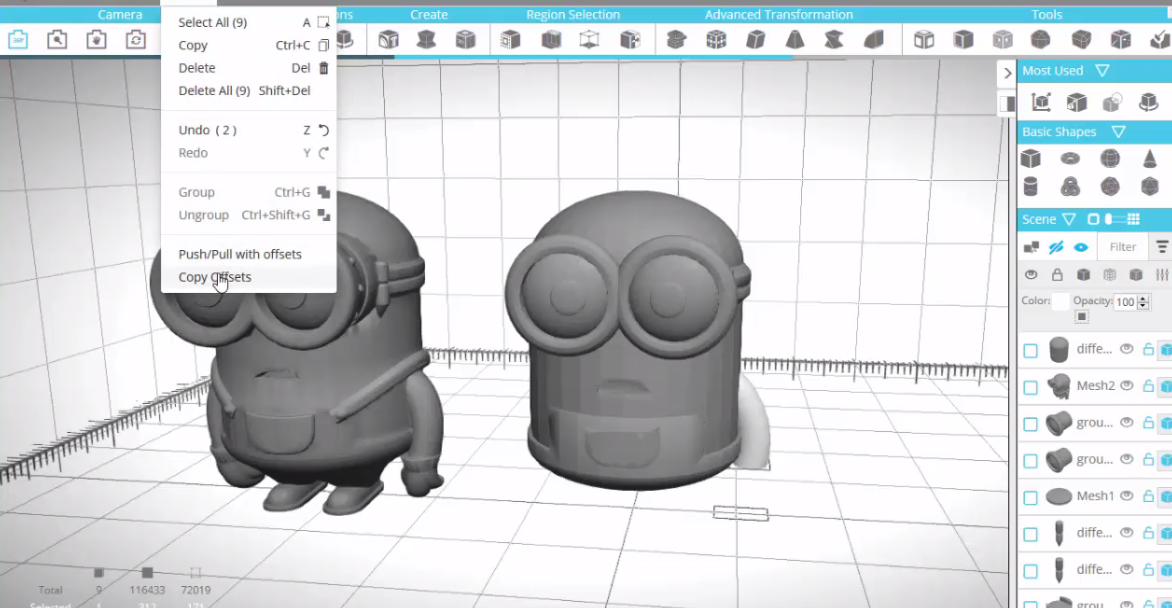Click the panel layout toggle below arrow
Screen dimensions: 1172x608
[1007, 103]
